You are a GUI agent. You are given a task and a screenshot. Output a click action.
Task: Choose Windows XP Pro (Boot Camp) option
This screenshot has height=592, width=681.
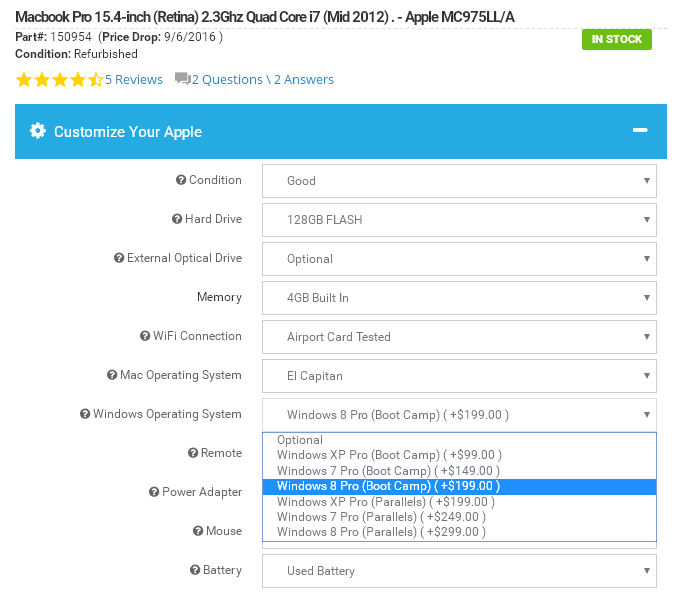click(459, 455)
